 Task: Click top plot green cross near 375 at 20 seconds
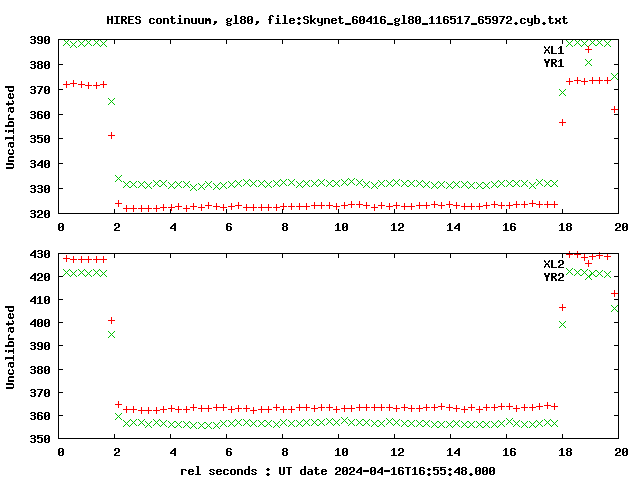click(615, 77)
